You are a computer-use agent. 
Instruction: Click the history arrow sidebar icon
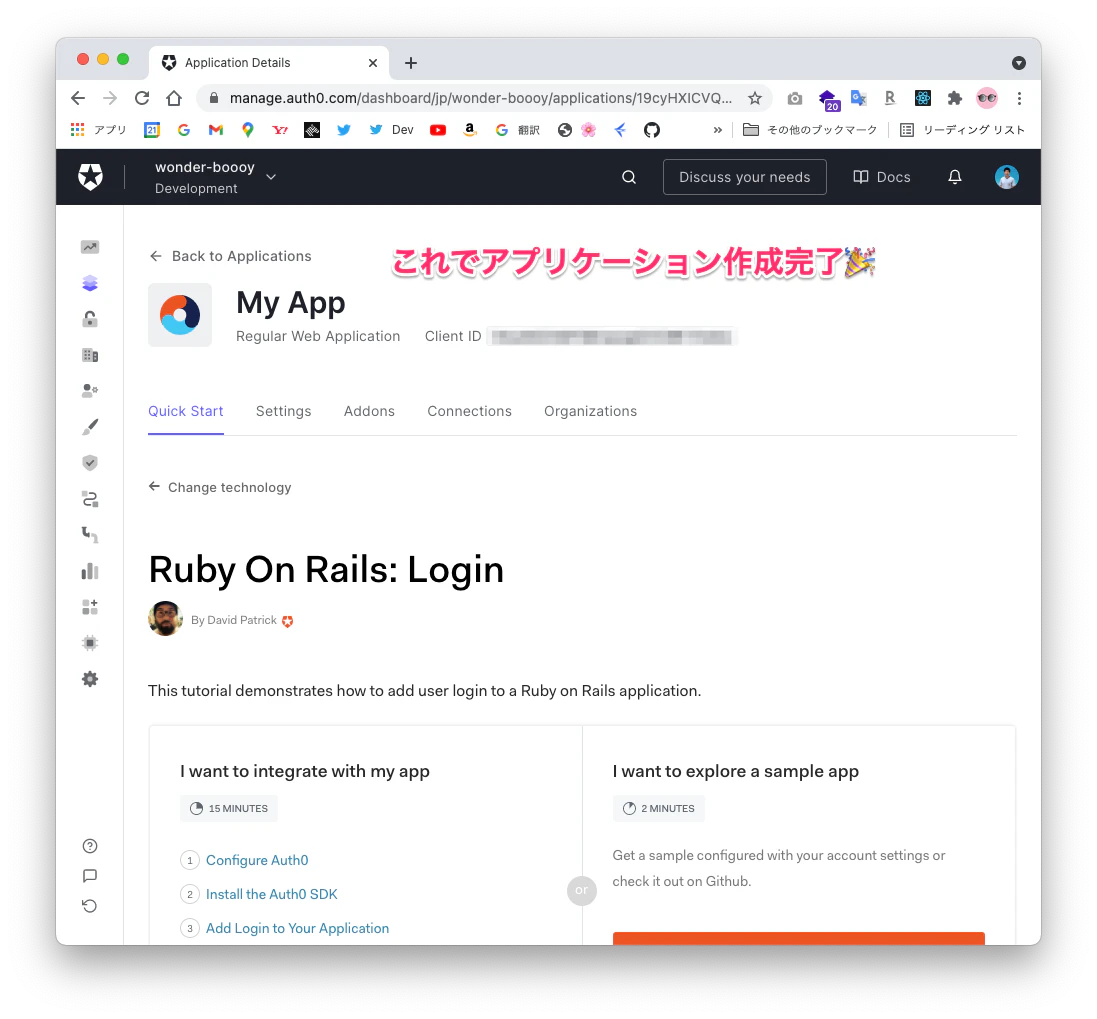click(x=90, y=906)
